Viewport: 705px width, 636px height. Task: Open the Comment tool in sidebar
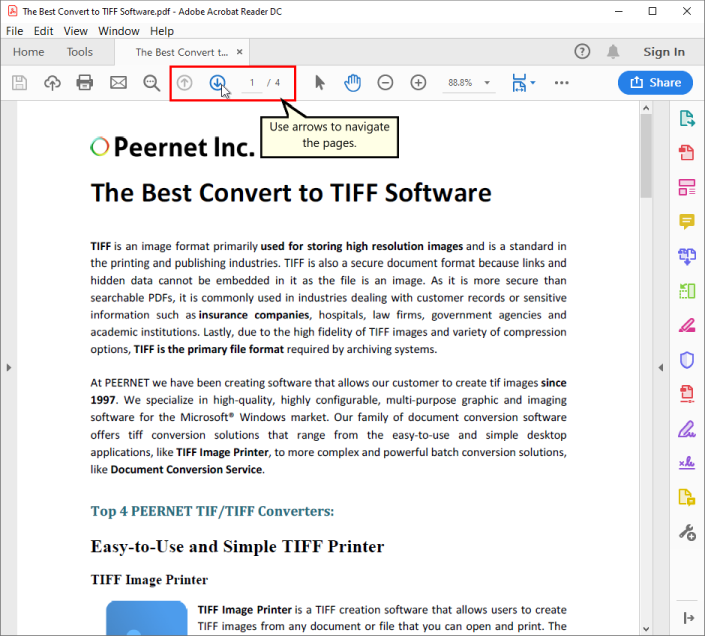pos(687,222)
